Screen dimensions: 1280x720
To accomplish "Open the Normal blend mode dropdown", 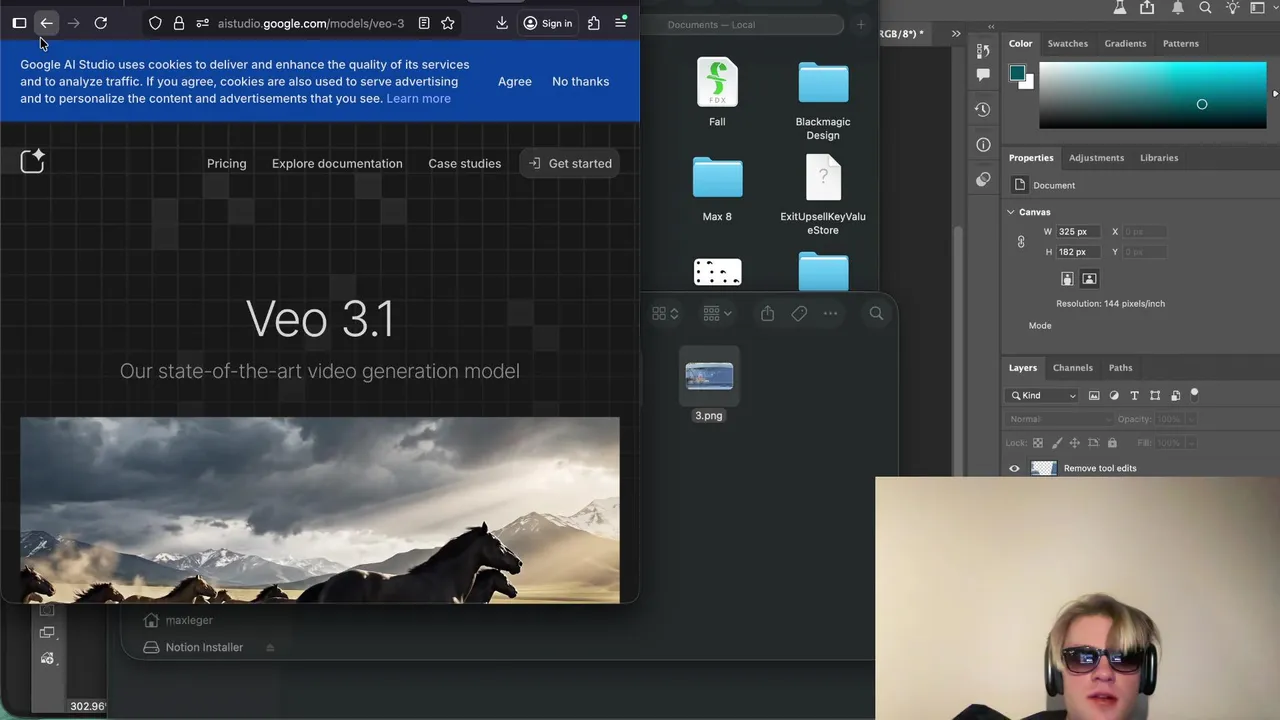I will coord(1058,419).
